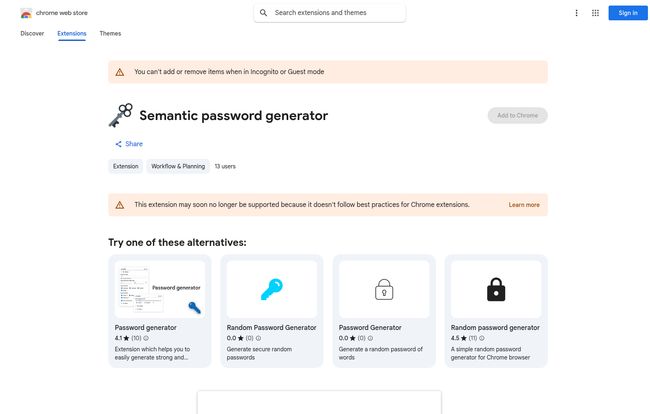Click the Add to Chrome button
Viewport: 650px width, 414px height.
[517, 115]
